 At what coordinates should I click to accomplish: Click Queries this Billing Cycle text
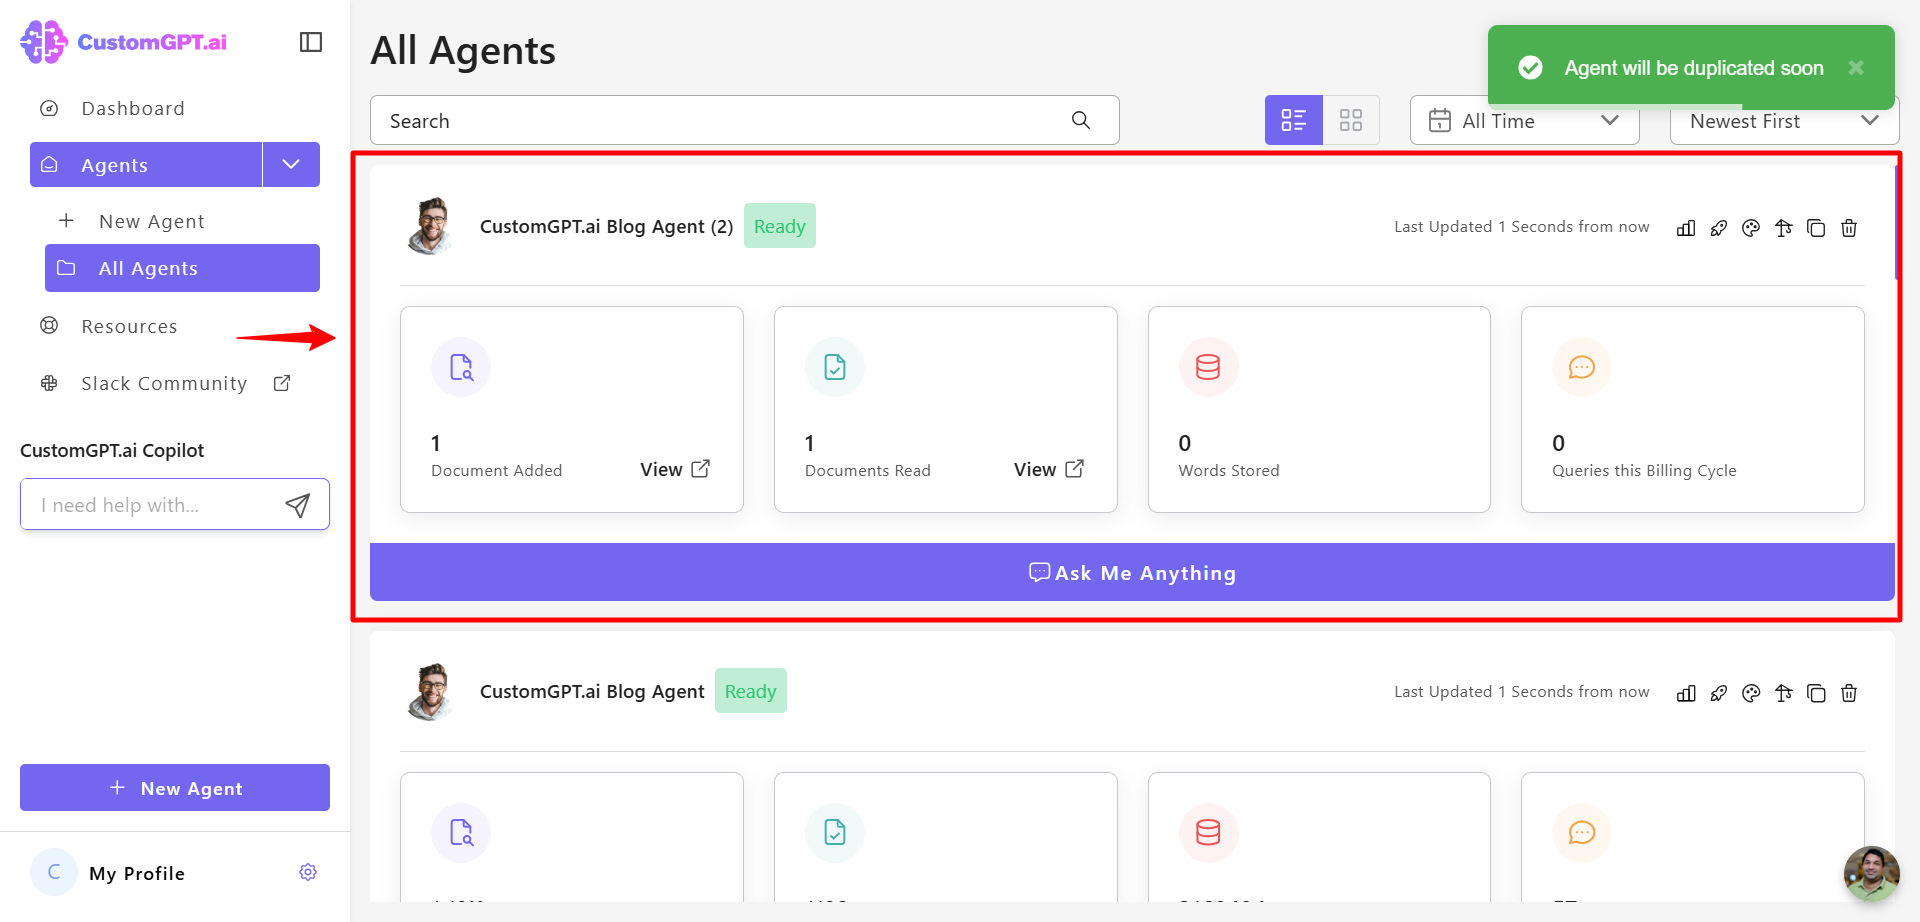click(1644, 470)
